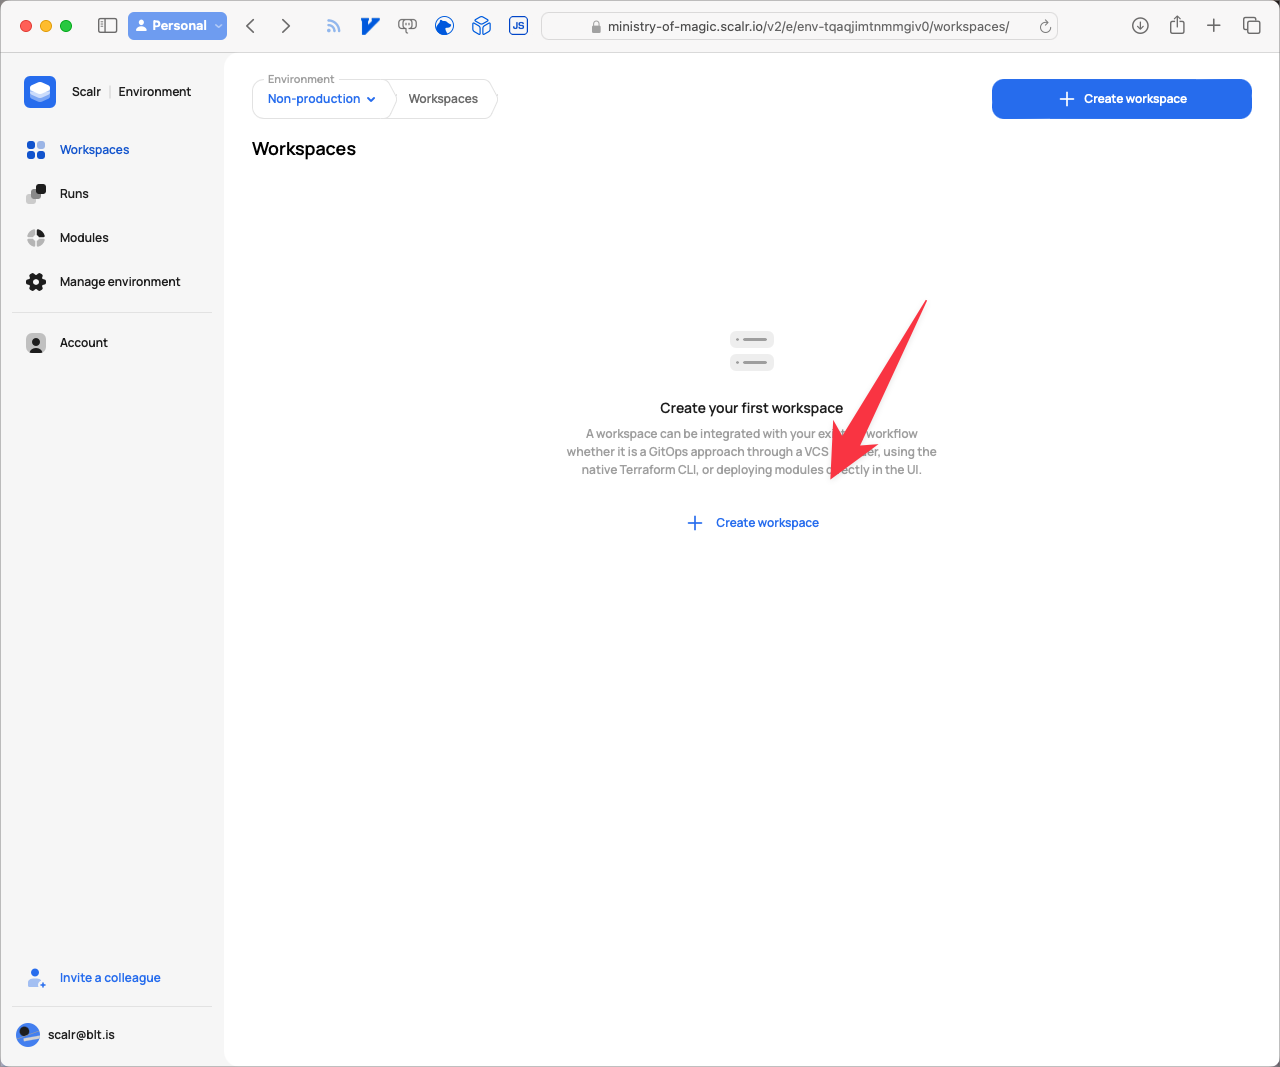Click the JS extension icon
Viewport: 1280px width, 1067px height.
pos(518,26)
